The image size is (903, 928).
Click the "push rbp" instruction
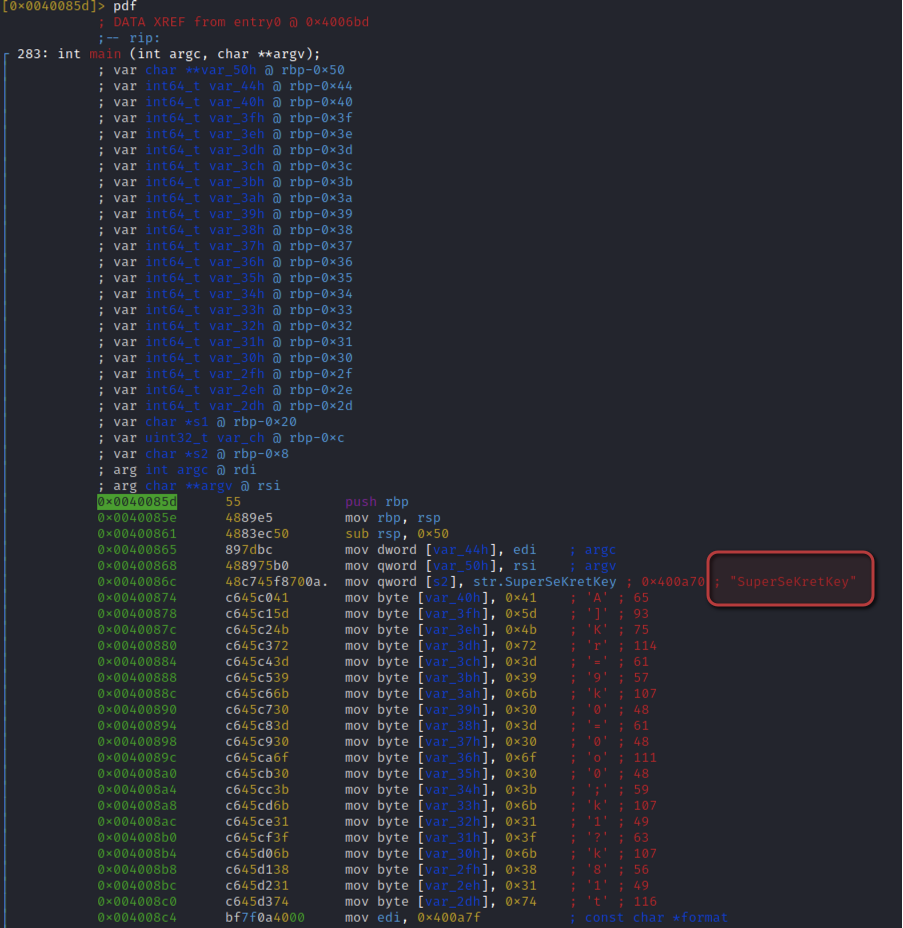(377, 501)
